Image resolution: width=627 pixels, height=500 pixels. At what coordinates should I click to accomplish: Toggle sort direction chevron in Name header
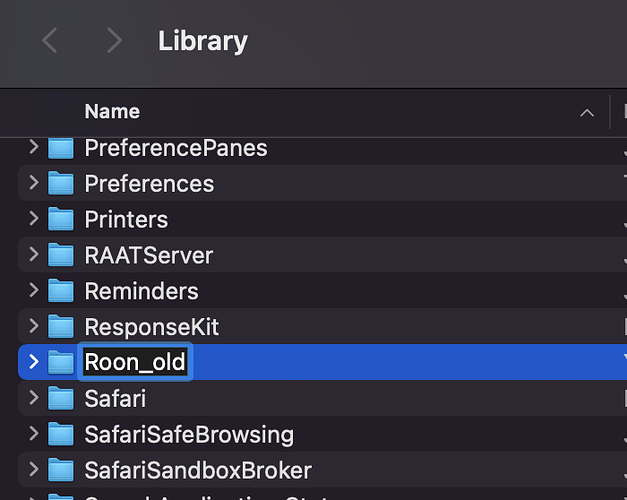click(x=587, y=113)
